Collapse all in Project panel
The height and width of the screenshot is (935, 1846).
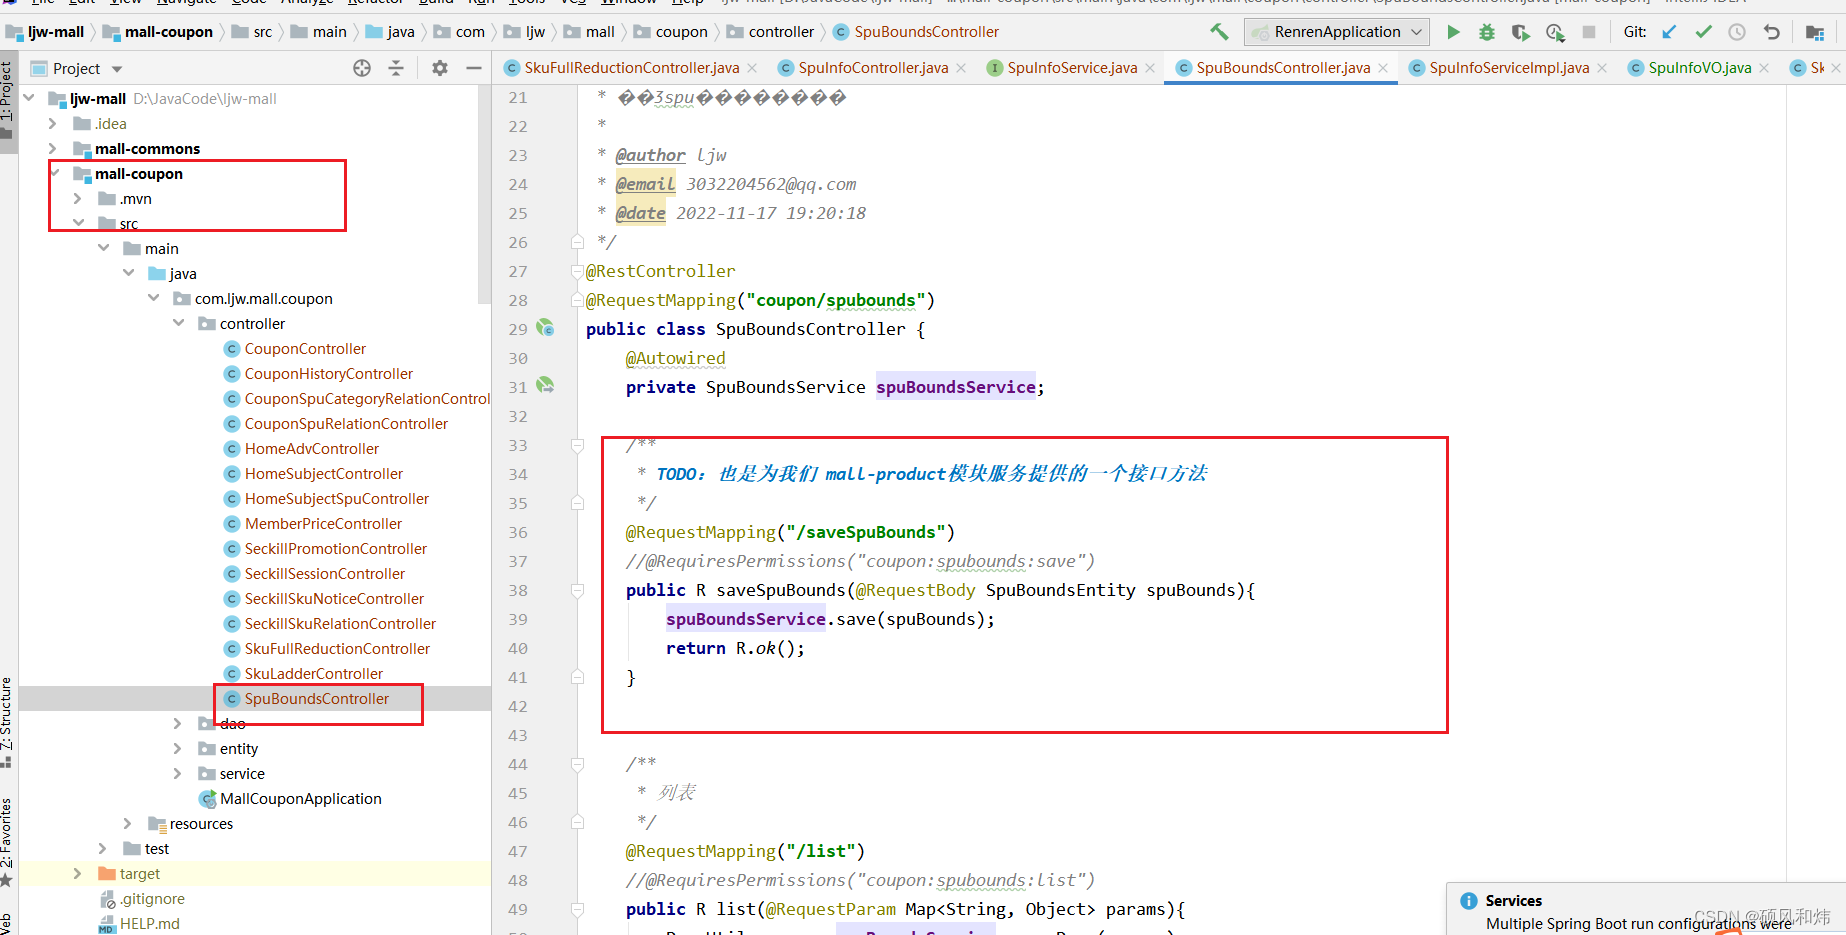(396, 68)
